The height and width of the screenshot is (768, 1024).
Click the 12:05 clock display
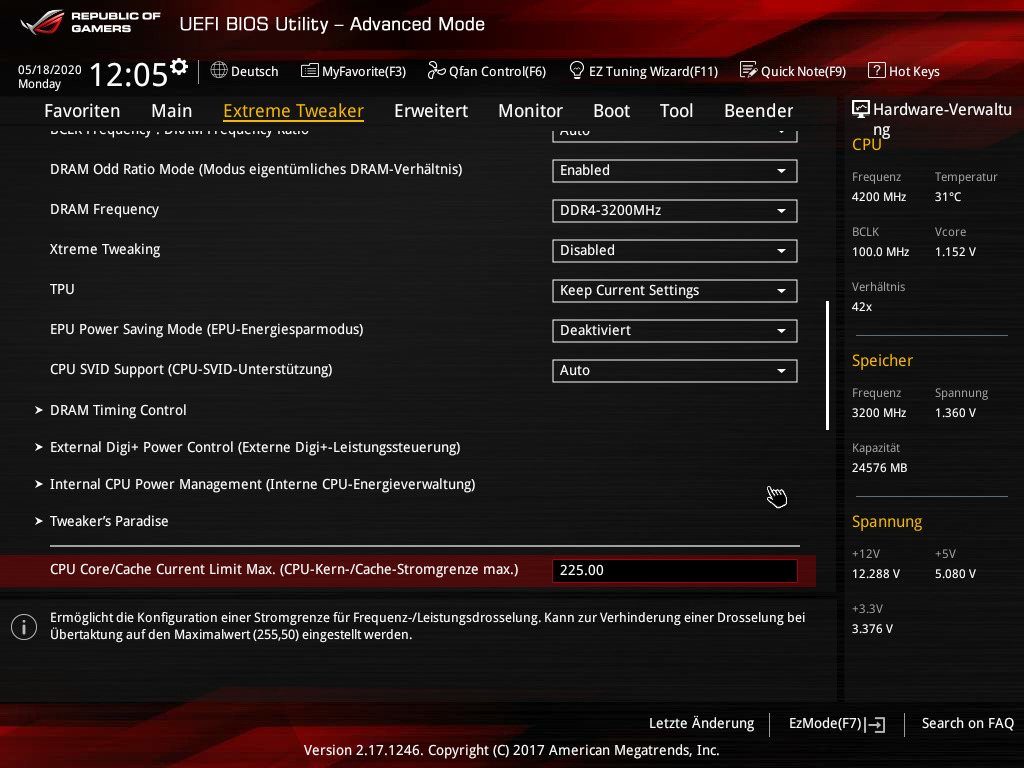(x=129, y=74)
